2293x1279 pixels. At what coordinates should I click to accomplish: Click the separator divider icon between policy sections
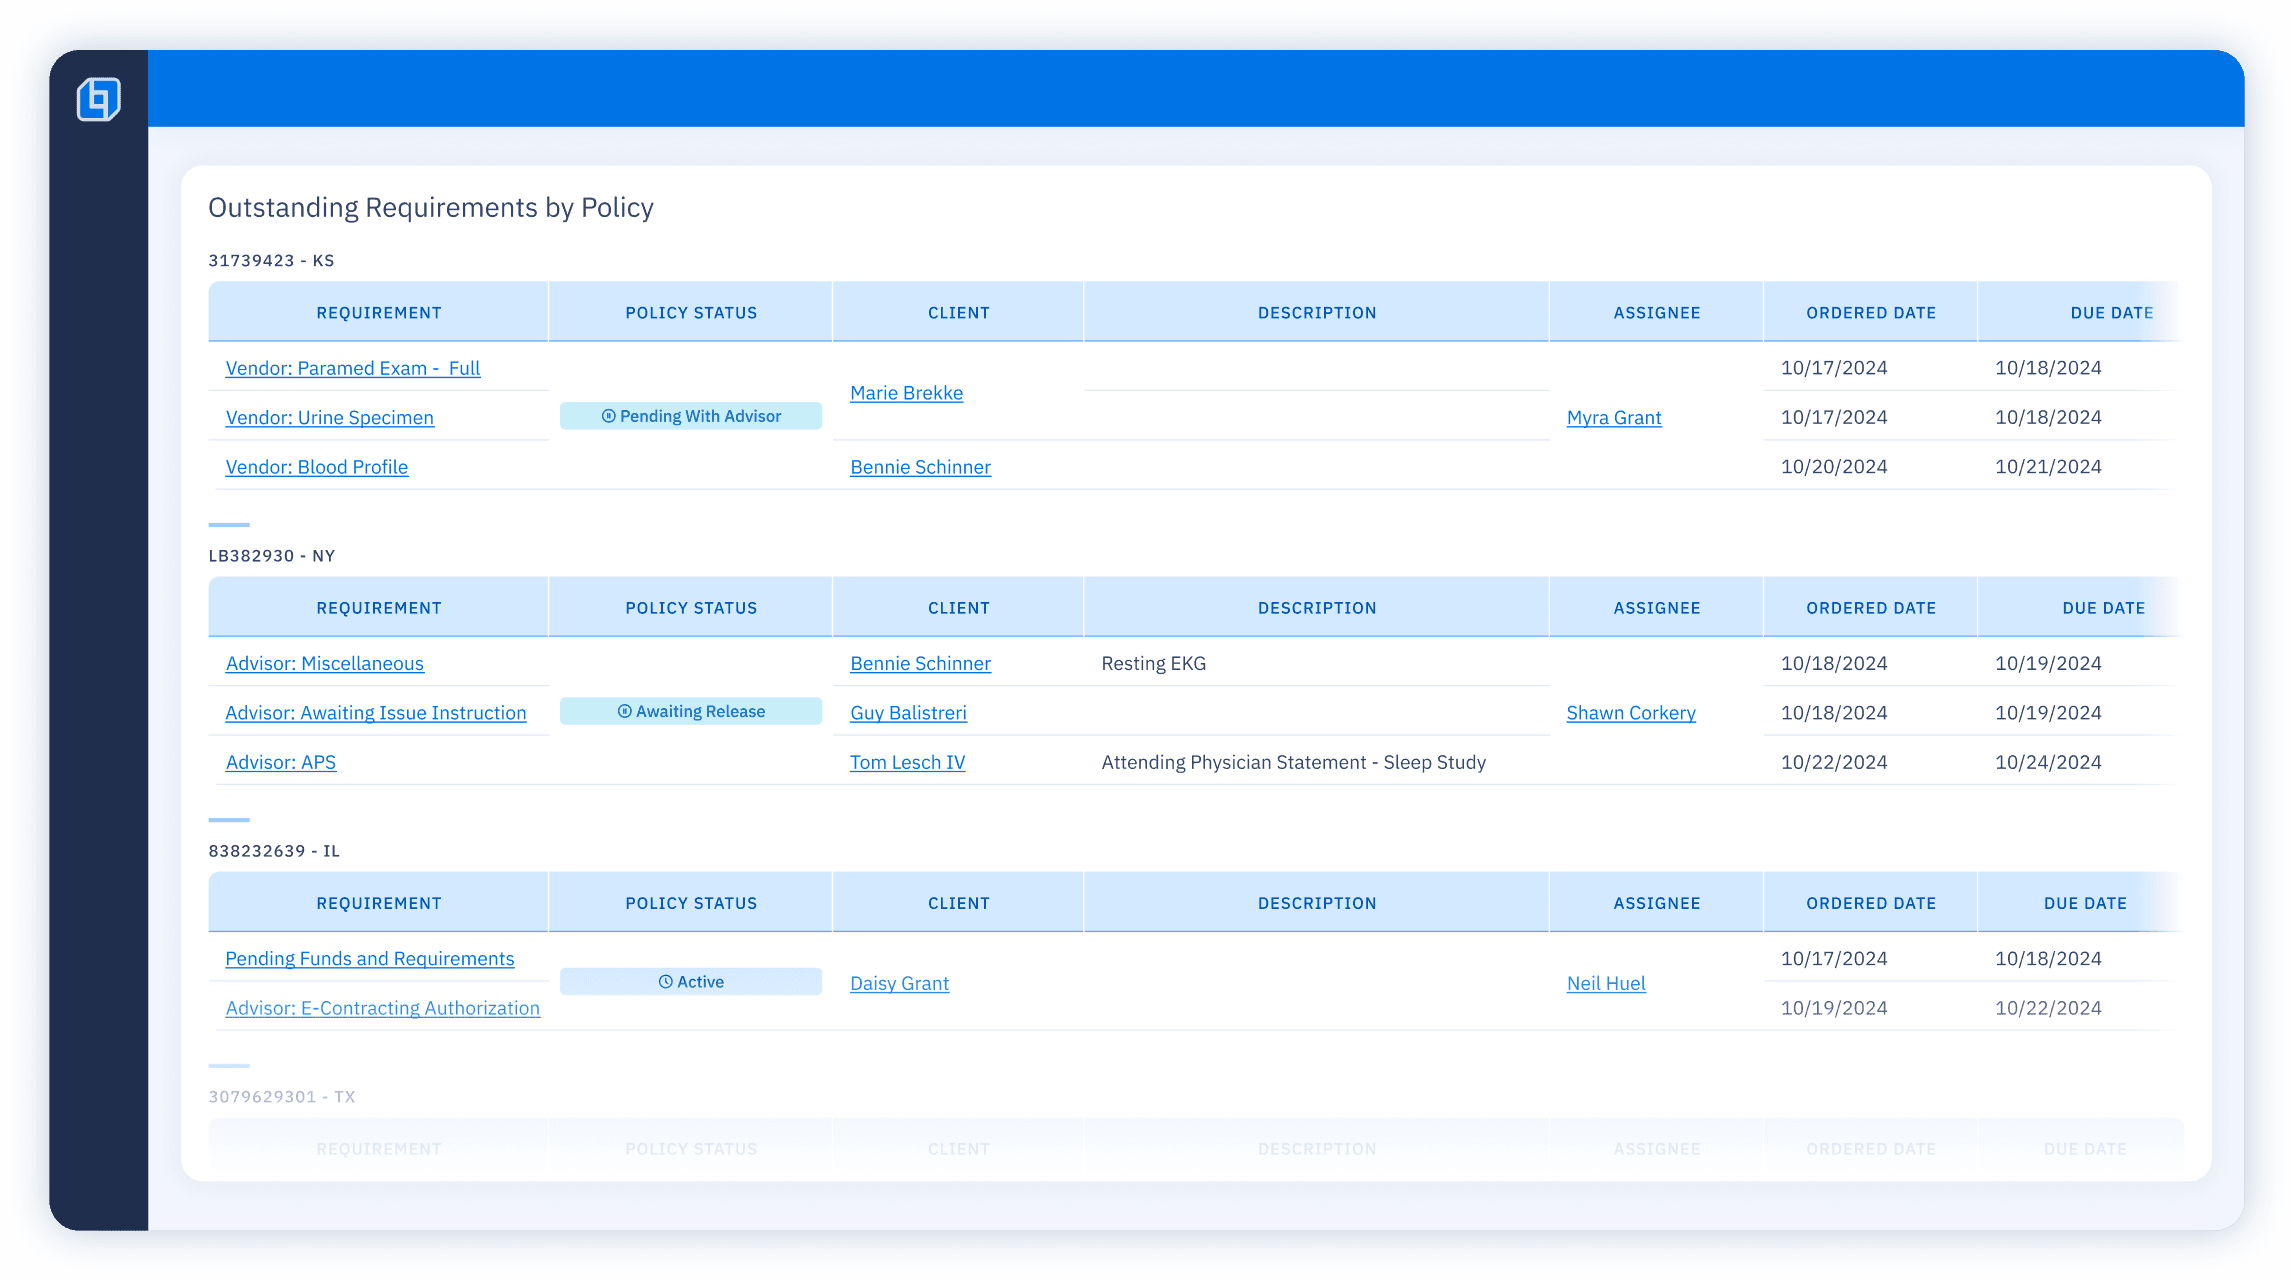pos(228,523)
